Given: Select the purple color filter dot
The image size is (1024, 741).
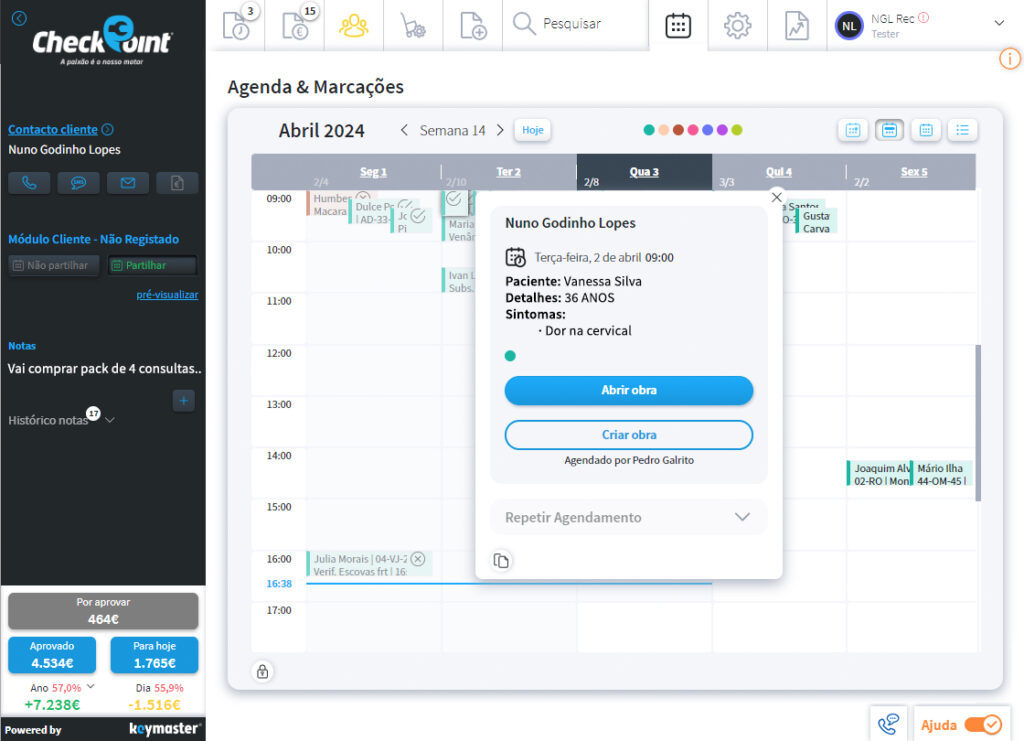Looking at the screenshot, I should 722,130.
